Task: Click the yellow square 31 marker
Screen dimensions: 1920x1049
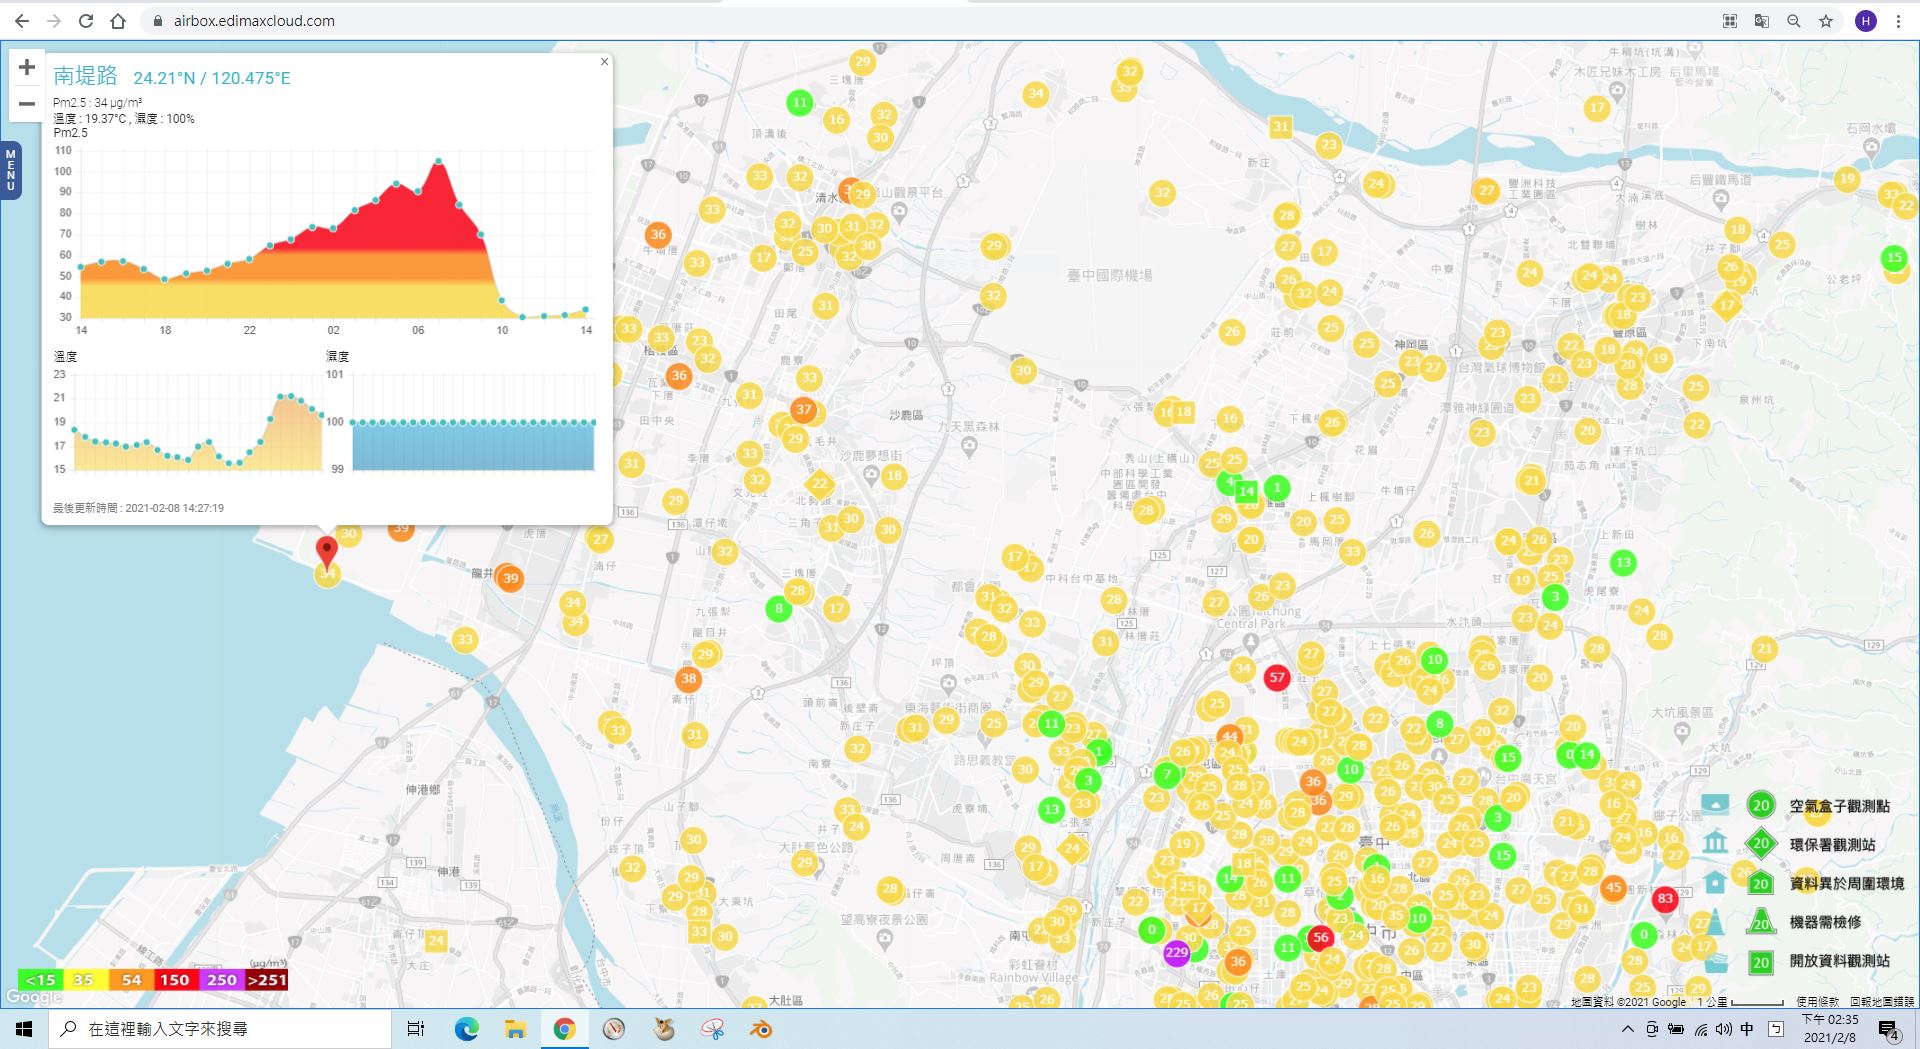Action: tap(1280, 126)
